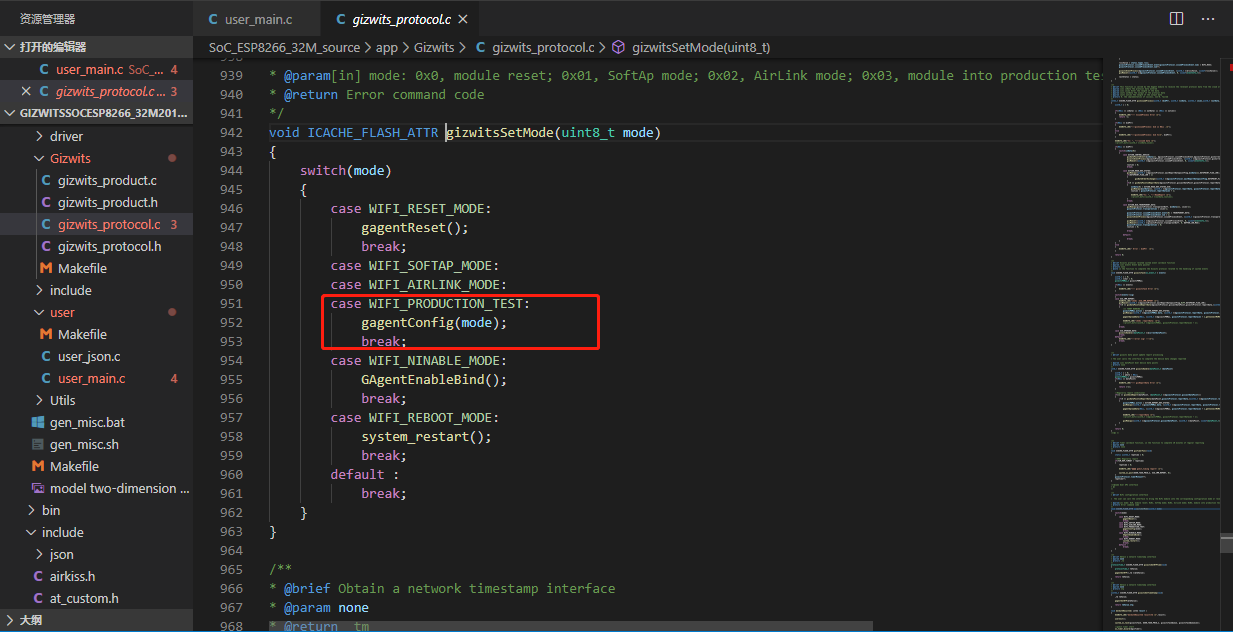The image size is (1233, 632).
Task: Close the gizwits_protocol.c tab
Action: pyautogui.click(x=461, y=19)
